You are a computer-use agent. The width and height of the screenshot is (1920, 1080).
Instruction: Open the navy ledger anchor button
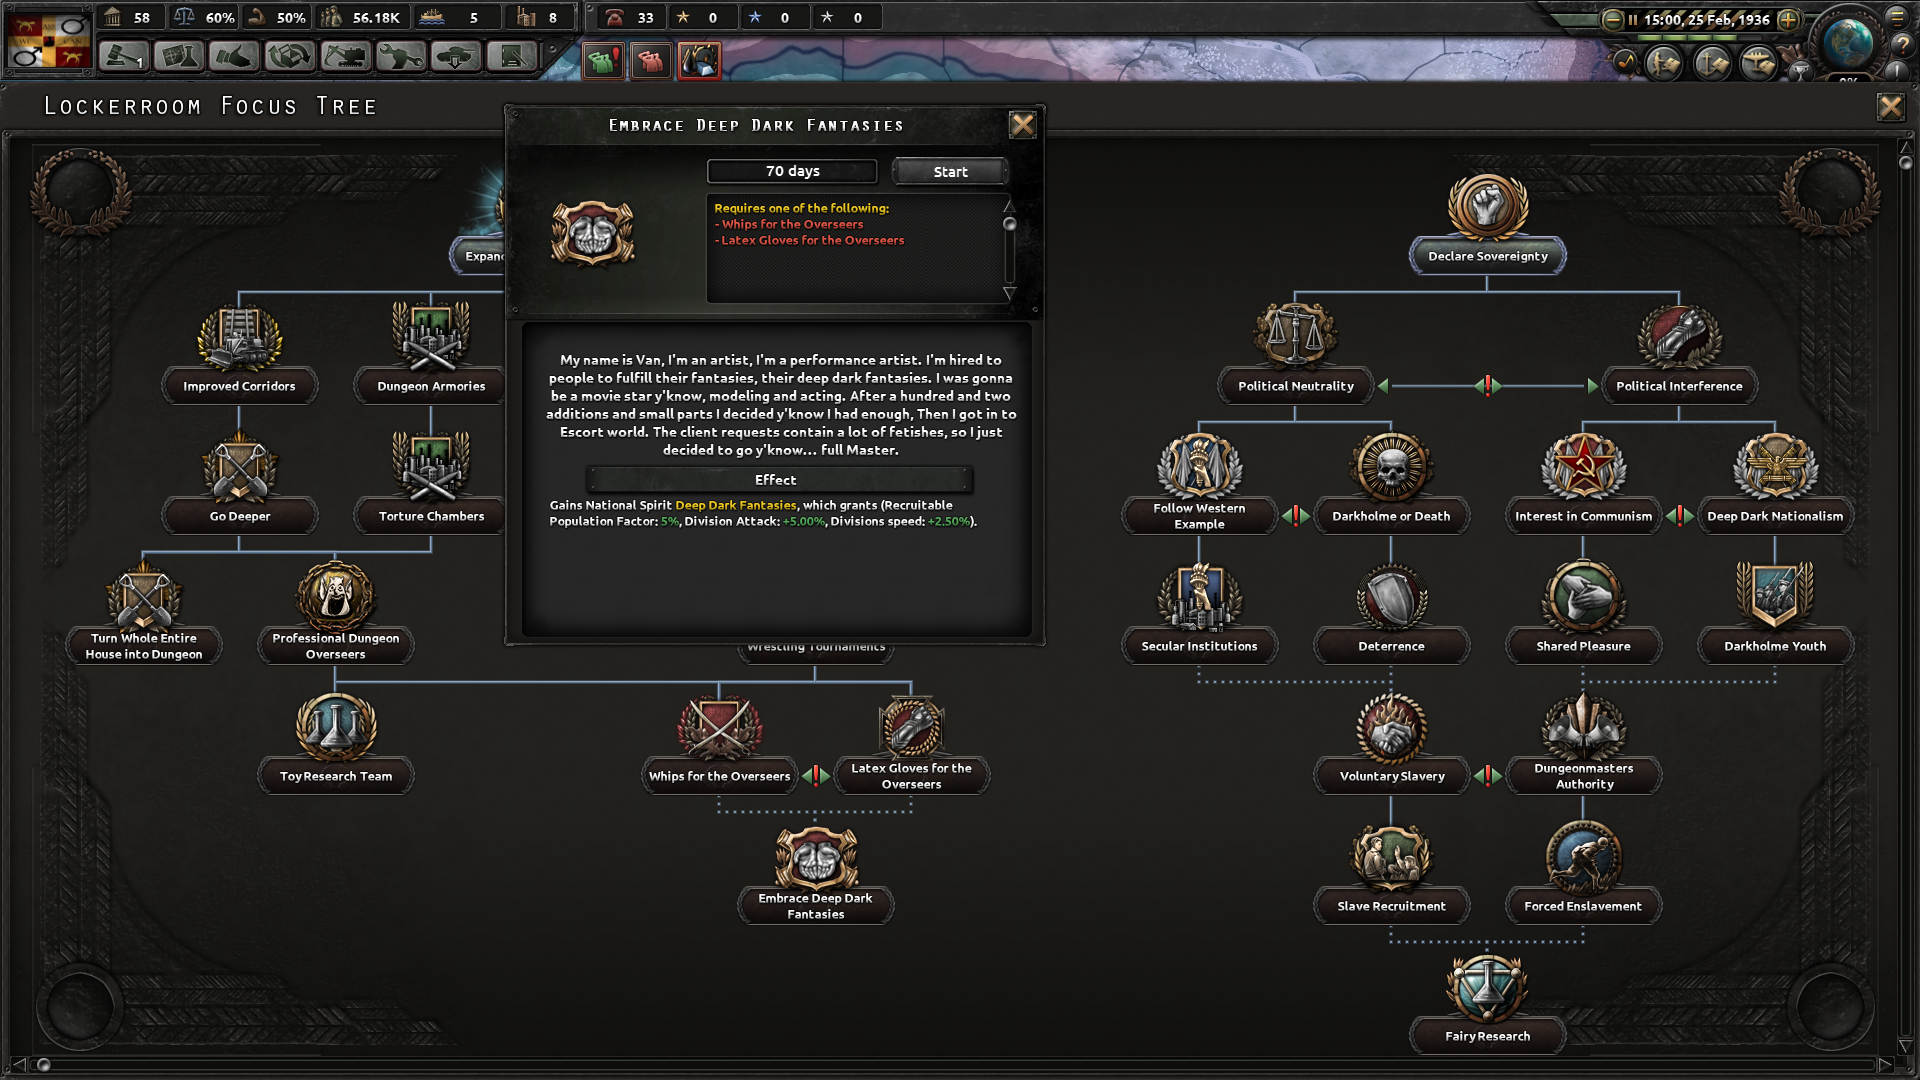pos(1712,63)
